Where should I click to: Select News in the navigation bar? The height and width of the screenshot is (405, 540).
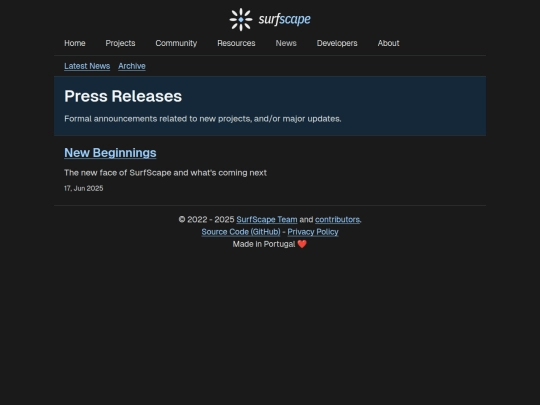[286, 43]
